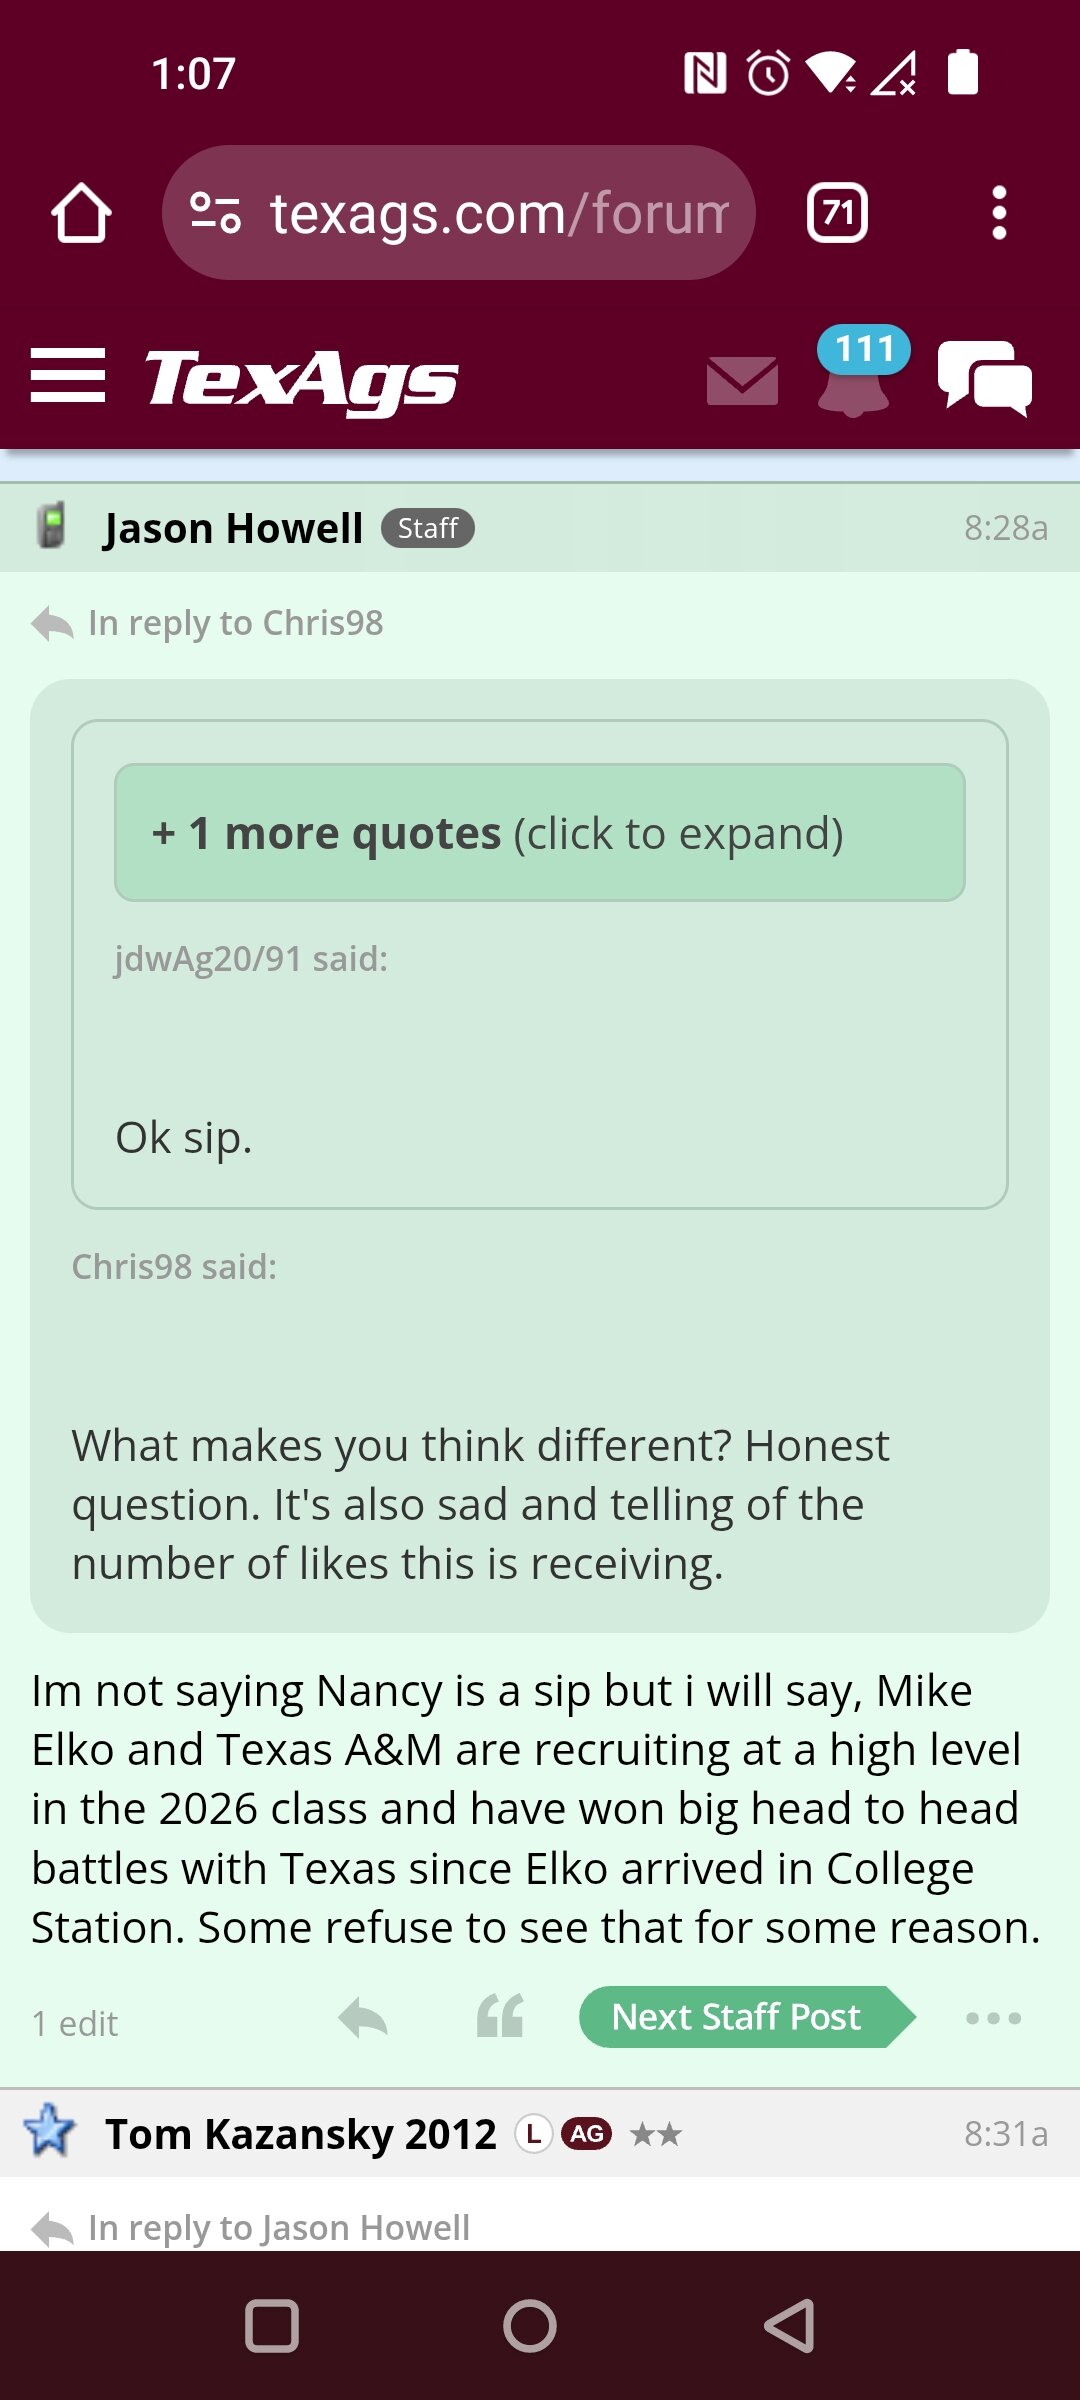
Task: Jump to the Next Staff Post
Action: (747, 2017)
